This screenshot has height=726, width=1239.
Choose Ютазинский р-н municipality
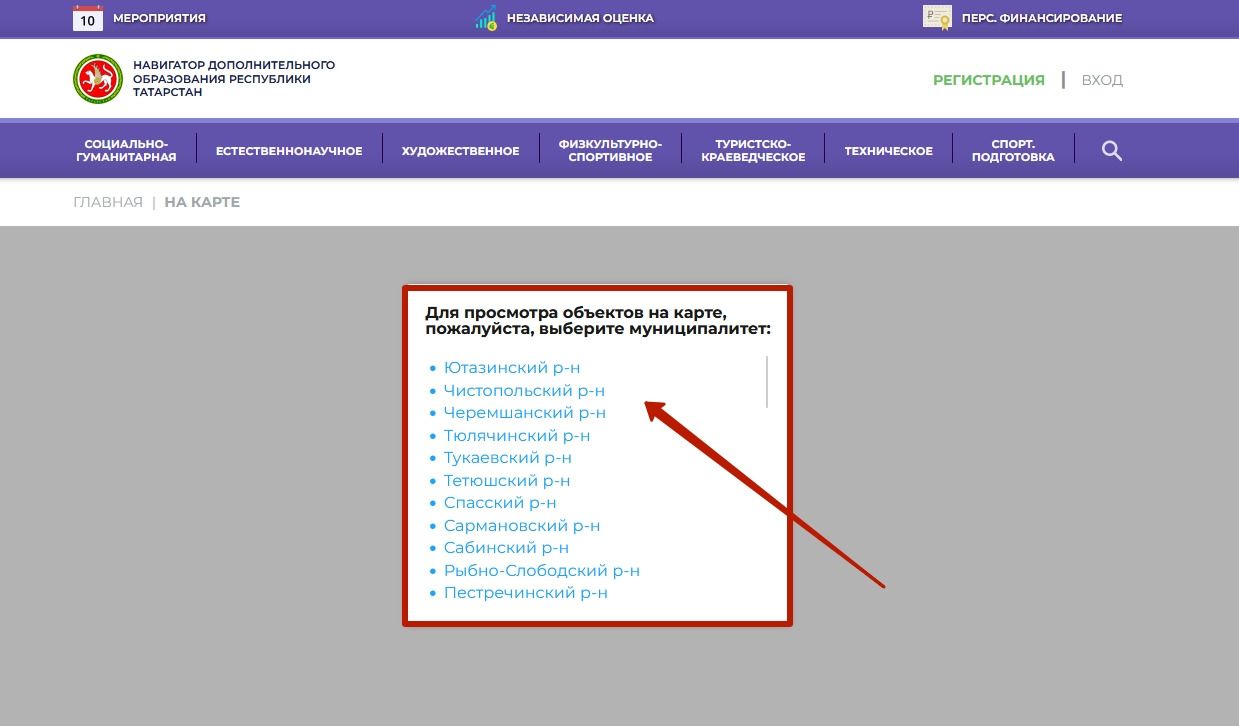pos(512,368)
